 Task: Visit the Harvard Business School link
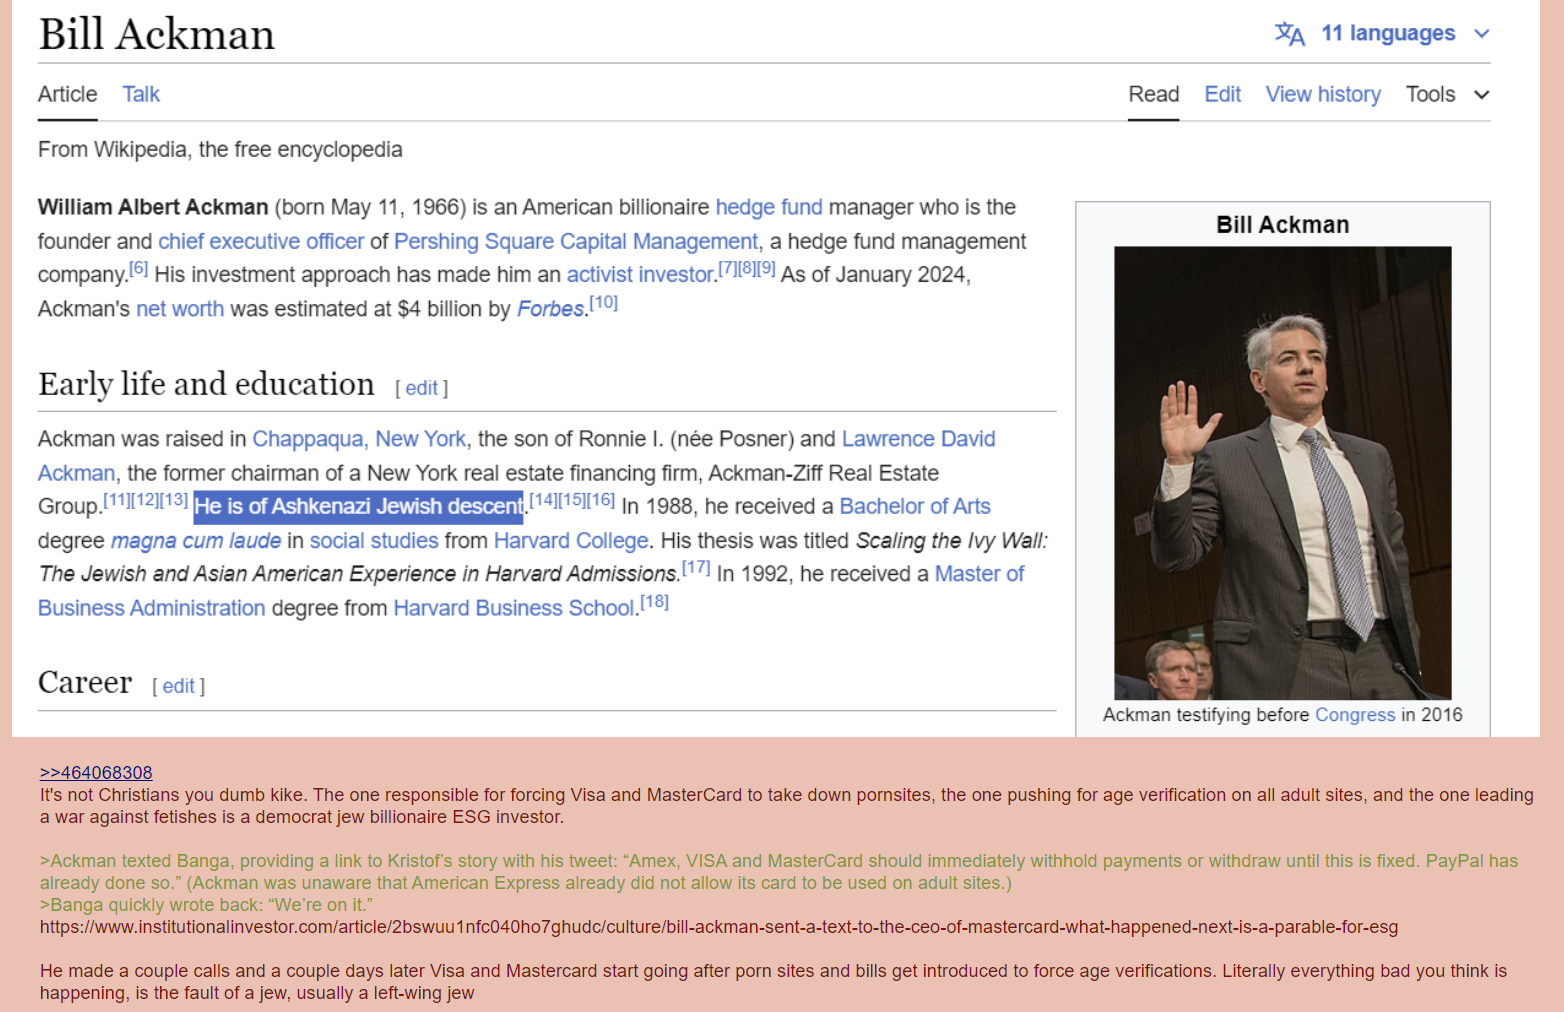click(x=514, y=608)
